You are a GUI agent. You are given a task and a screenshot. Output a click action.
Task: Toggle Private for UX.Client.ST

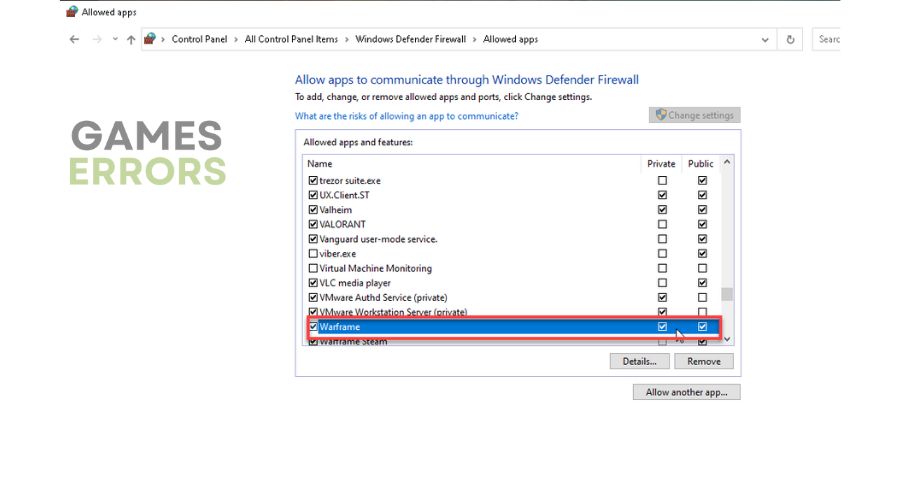click(662, 195)
